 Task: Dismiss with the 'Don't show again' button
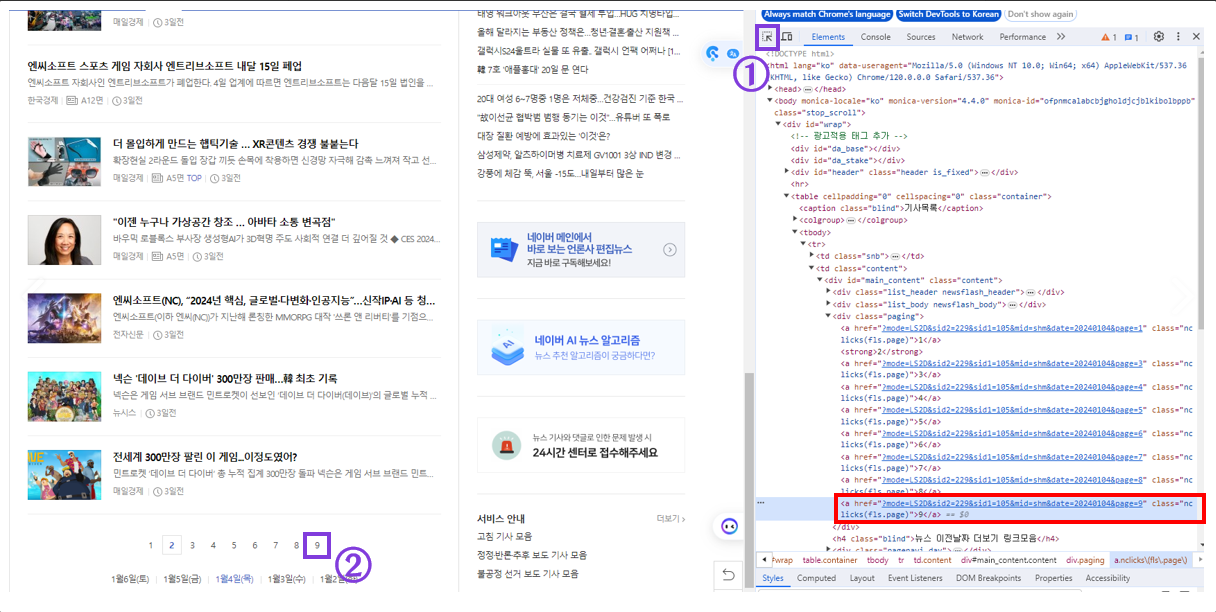[x=1040, y=14]
